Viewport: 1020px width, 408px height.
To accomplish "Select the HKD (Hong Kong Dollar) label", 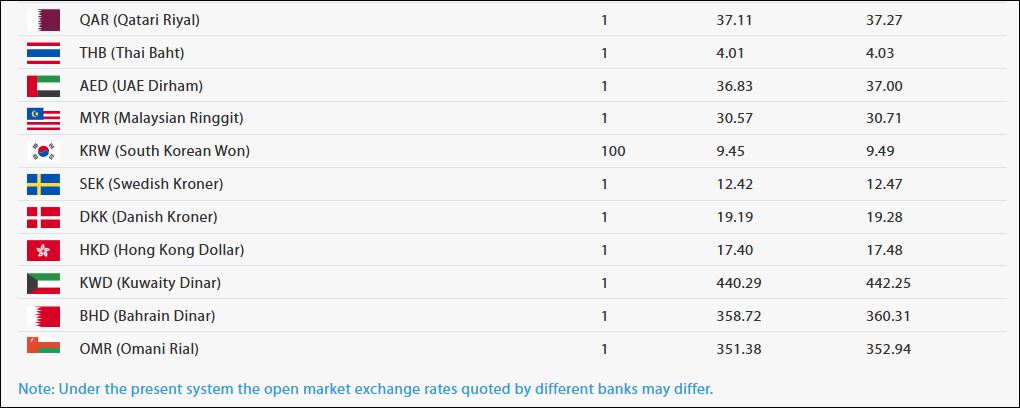I will 161,250.
